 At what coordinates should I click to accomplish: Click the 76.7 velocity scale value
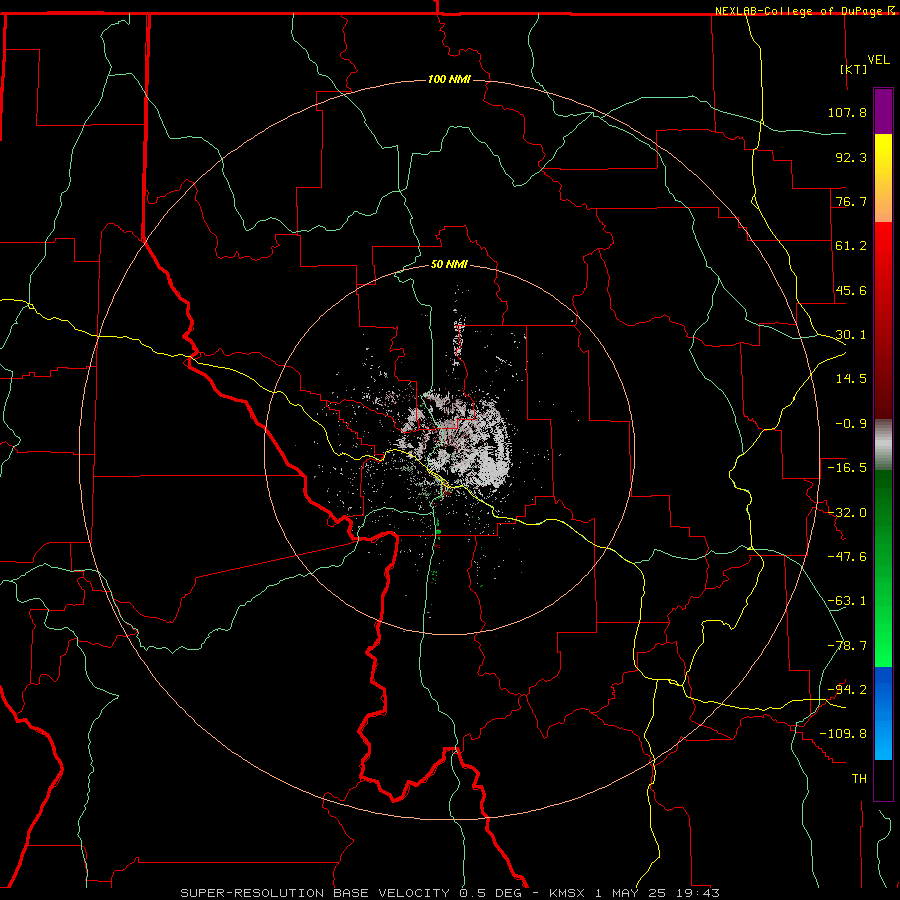pos(851,201)
